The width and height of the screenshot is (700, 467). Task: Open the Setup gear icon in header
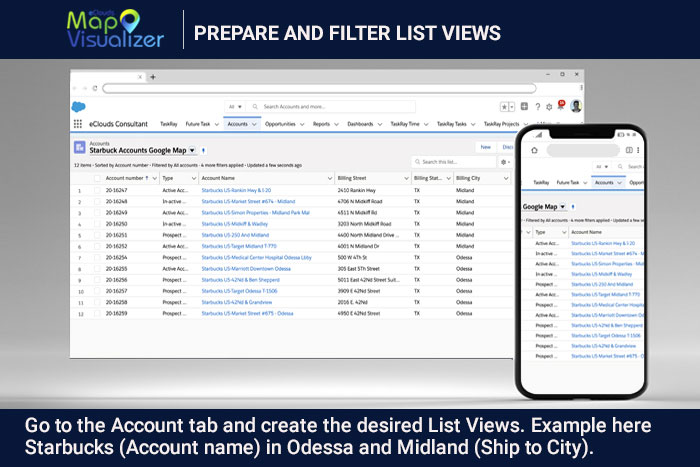pos(549,107)
